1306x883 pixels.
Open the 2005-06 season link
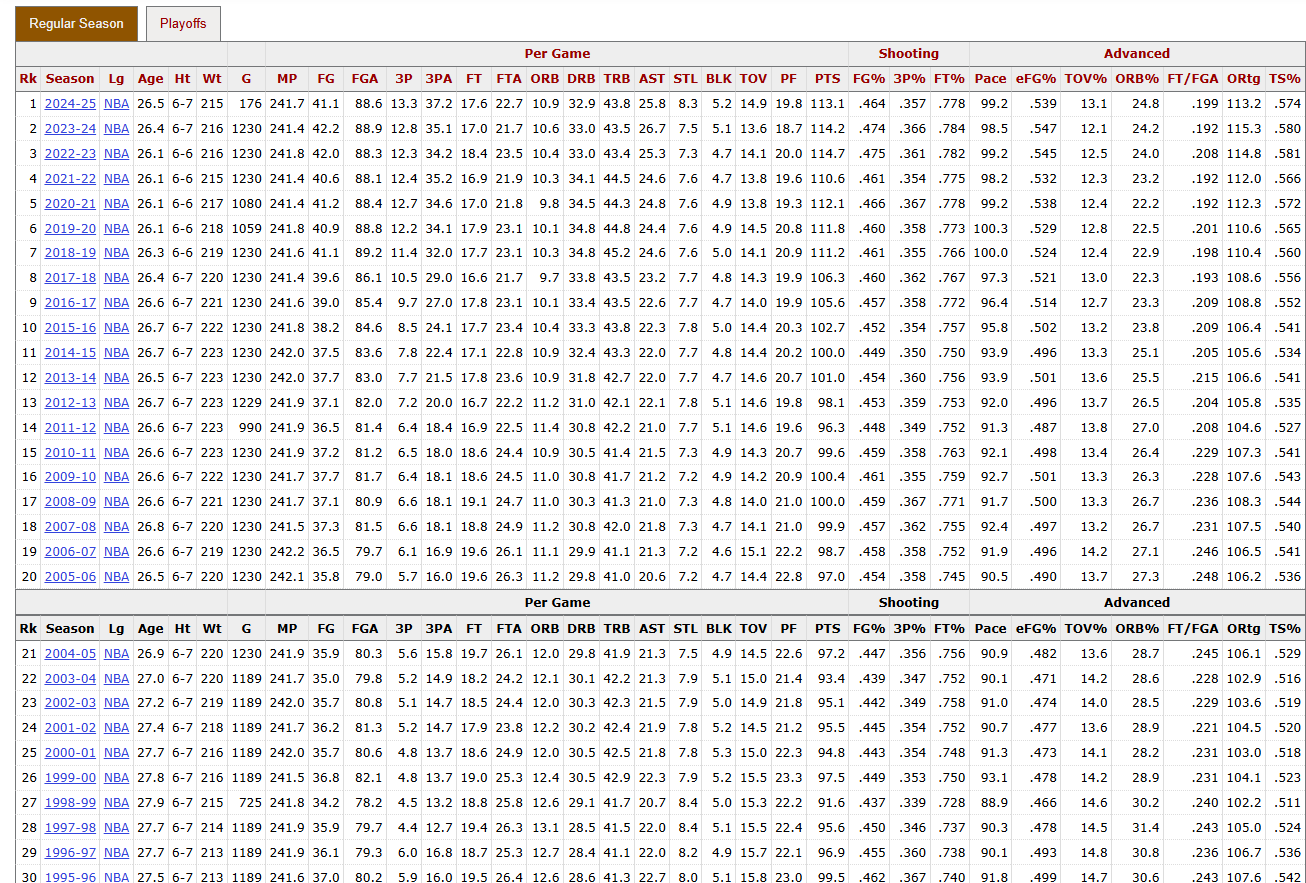[70, 577]
